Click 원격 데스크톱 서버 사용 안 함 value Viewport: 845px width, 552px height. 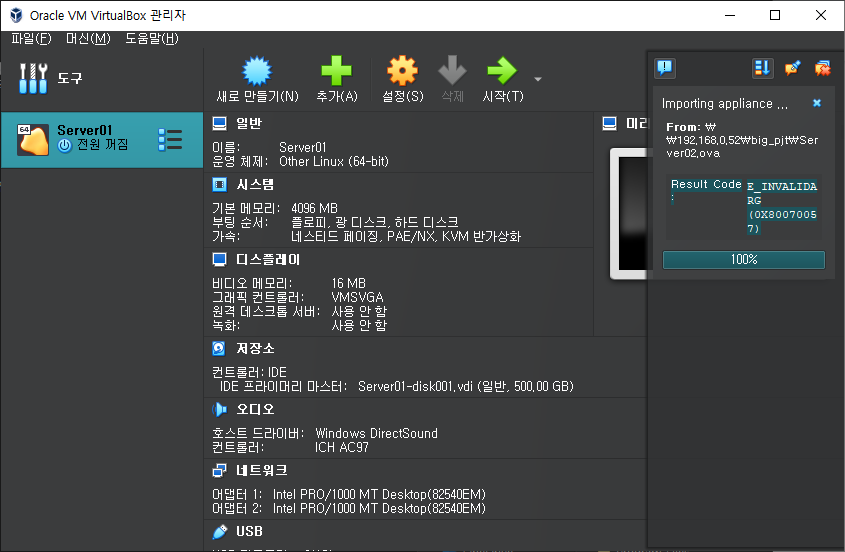pyautogui.click(x=359, y=311)
